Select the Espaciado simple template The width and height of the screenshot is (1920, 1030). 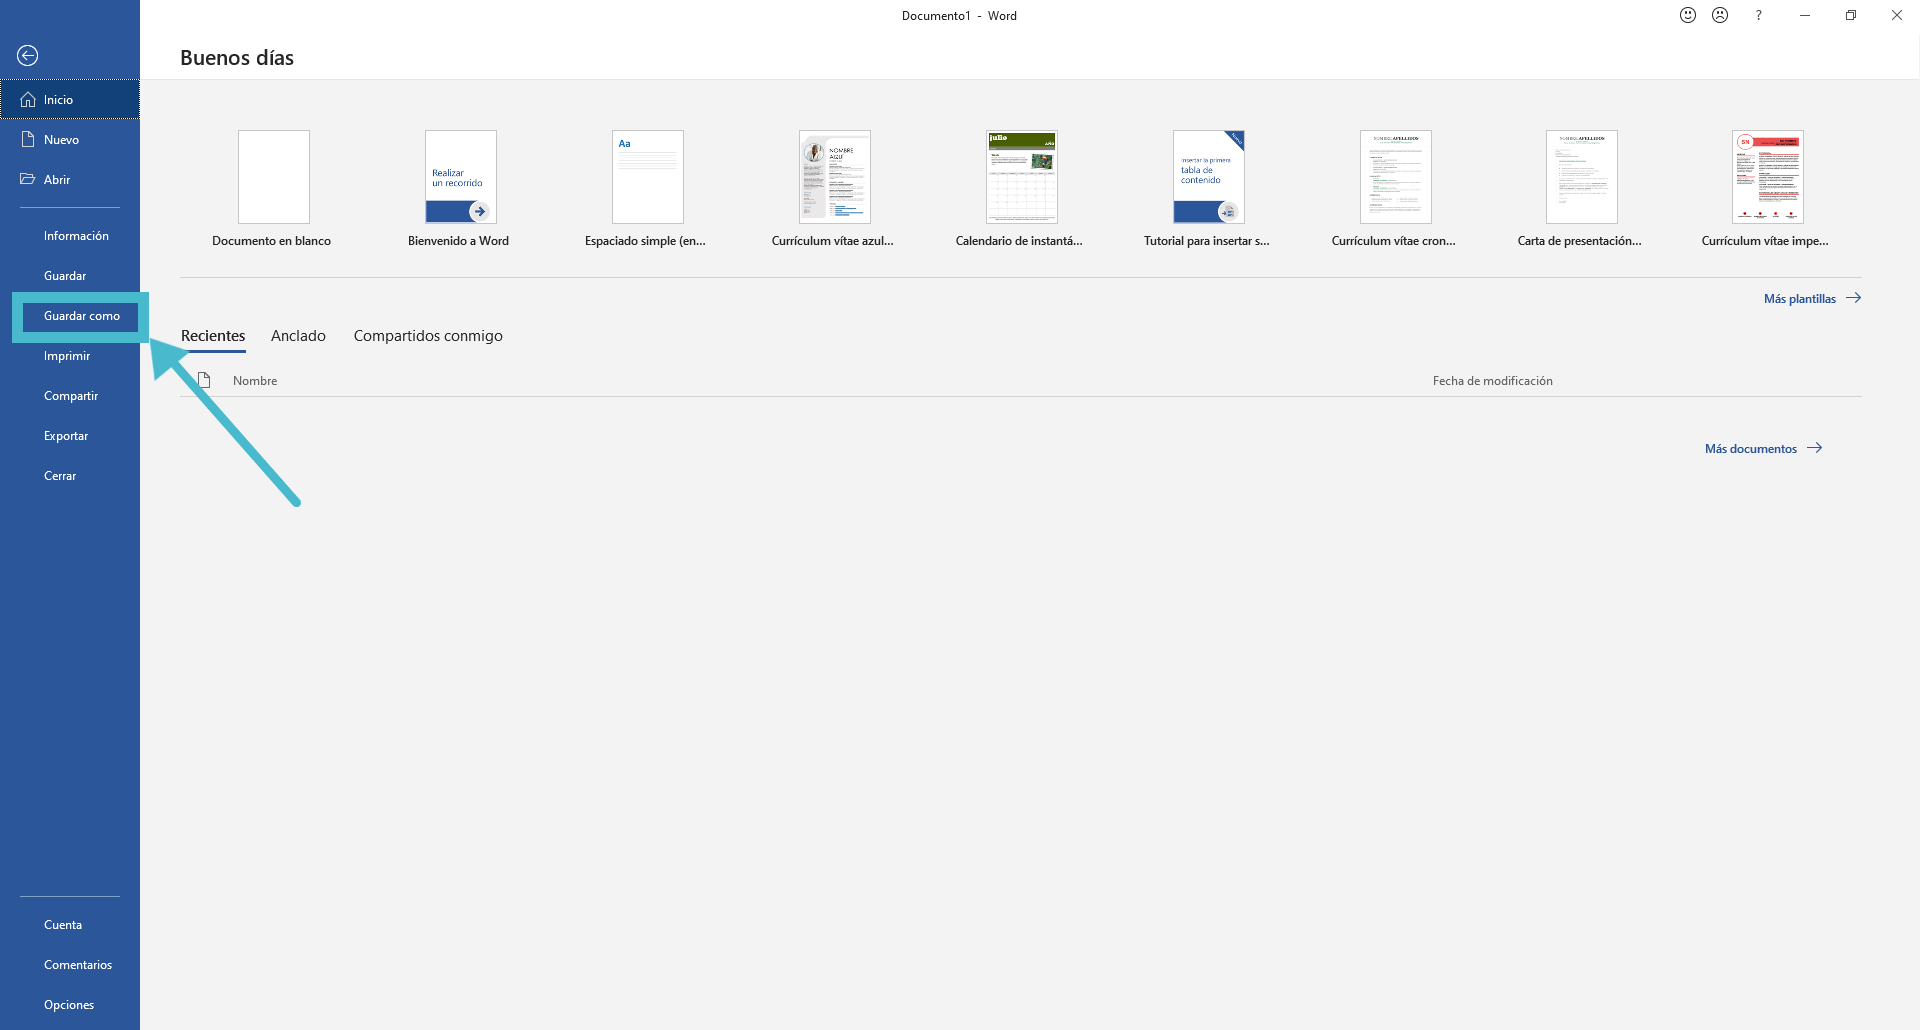647,189
